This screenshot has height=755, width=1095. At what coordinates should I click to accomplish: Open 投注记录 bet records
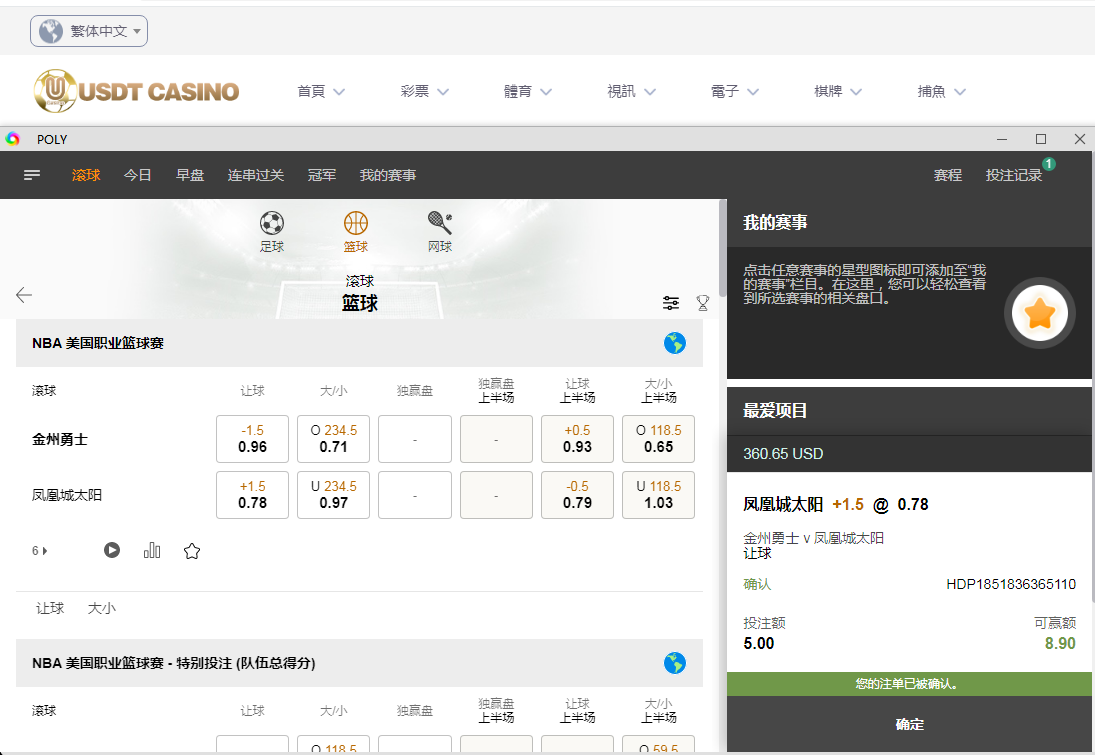1013,175
